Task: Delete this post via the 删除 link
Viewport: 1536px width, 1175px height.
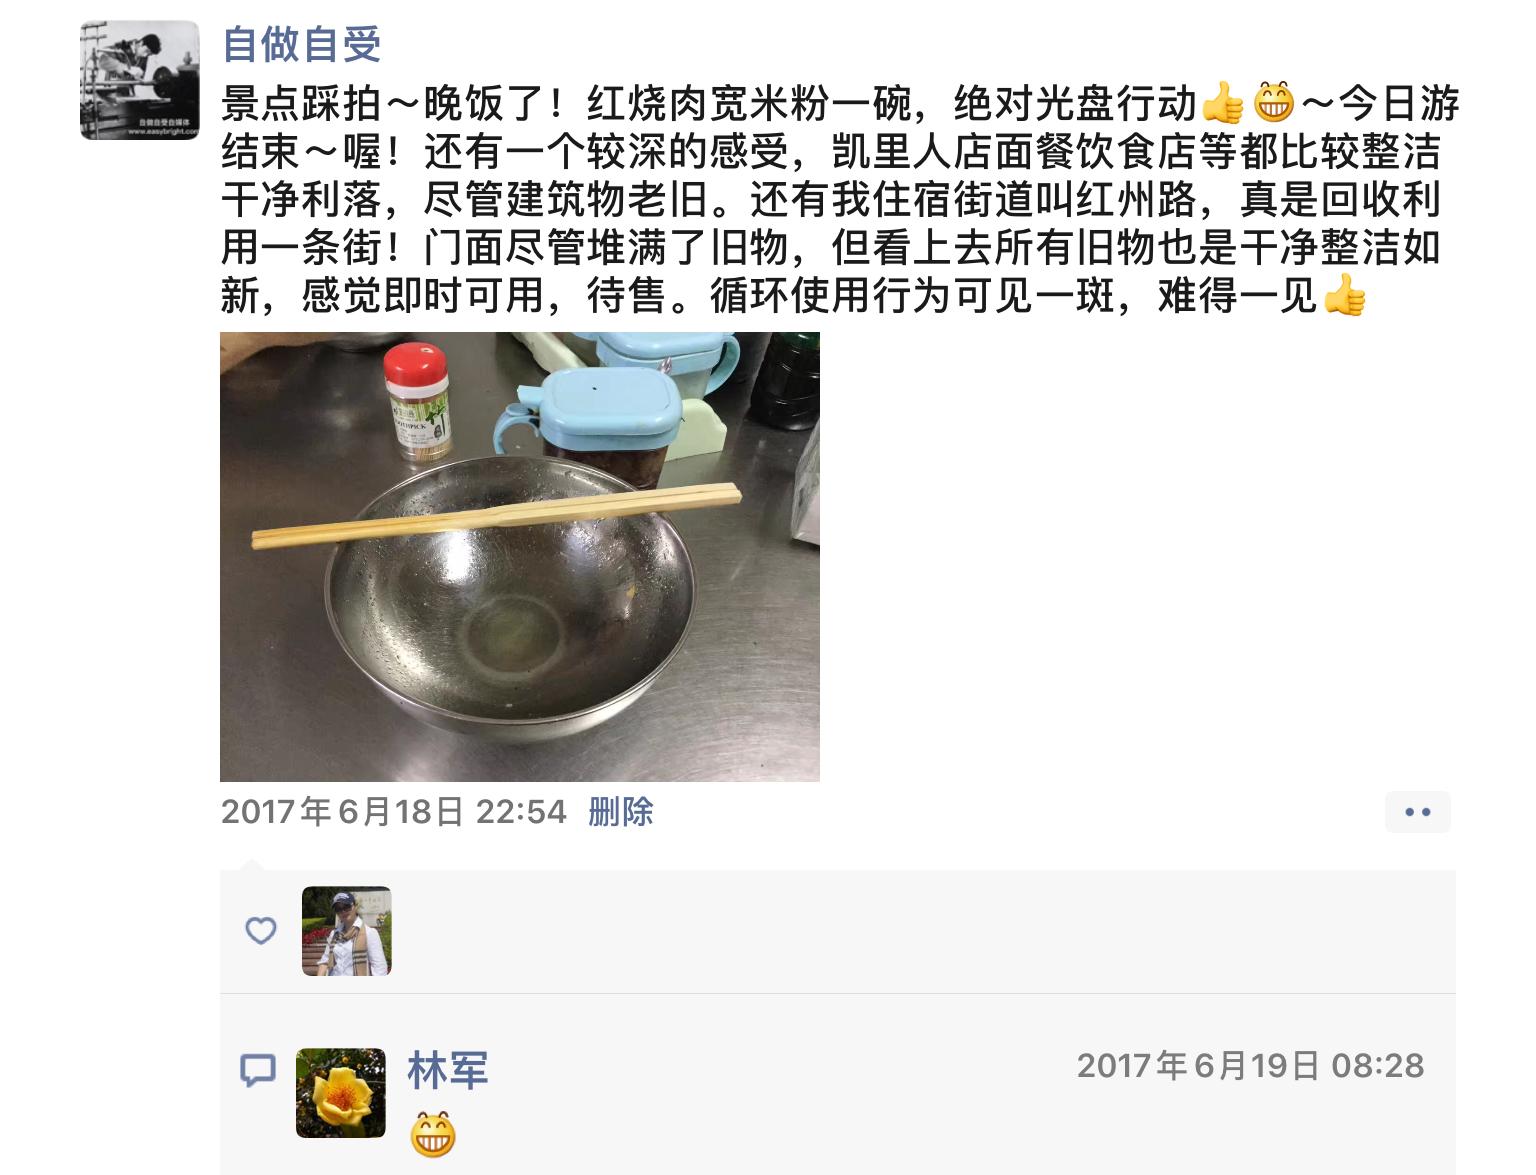Action: coord(621,811)
